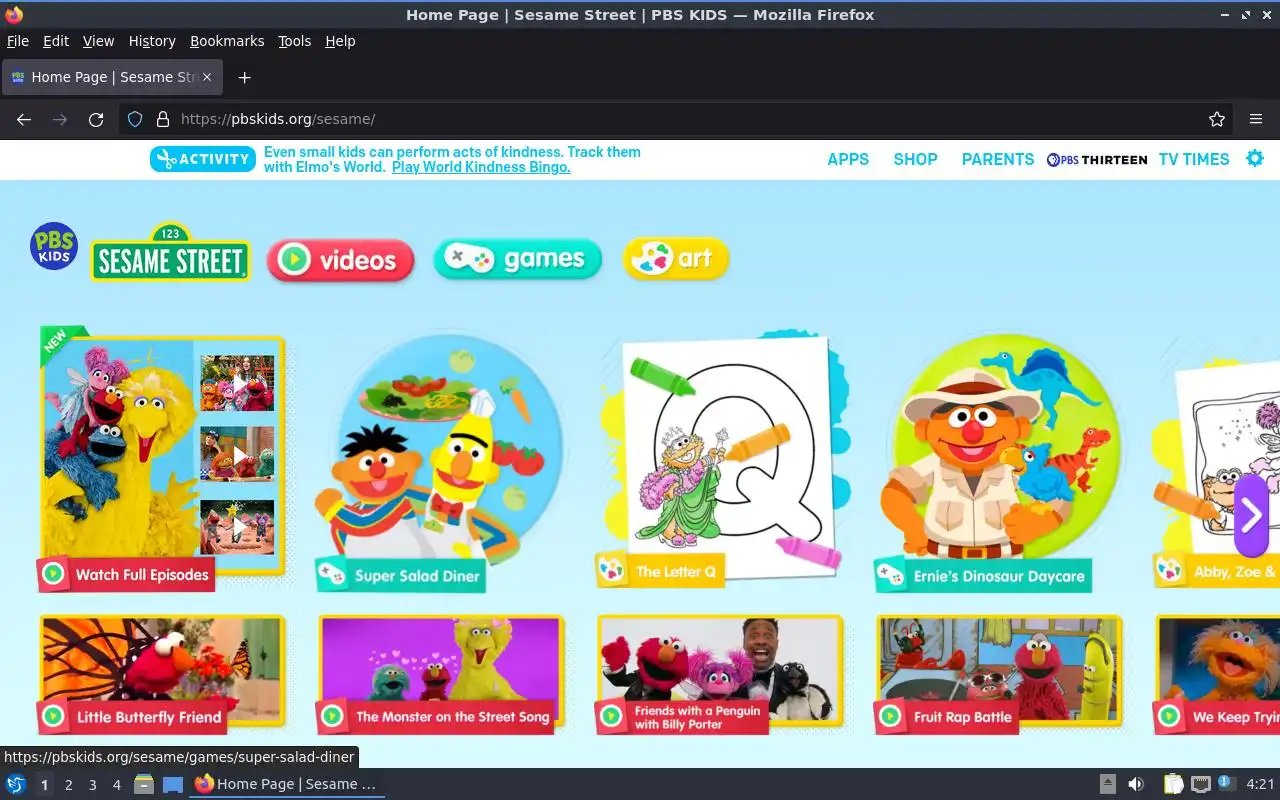1280x800 pixels.
Task: Open the History menu
Action: (152, 41)
